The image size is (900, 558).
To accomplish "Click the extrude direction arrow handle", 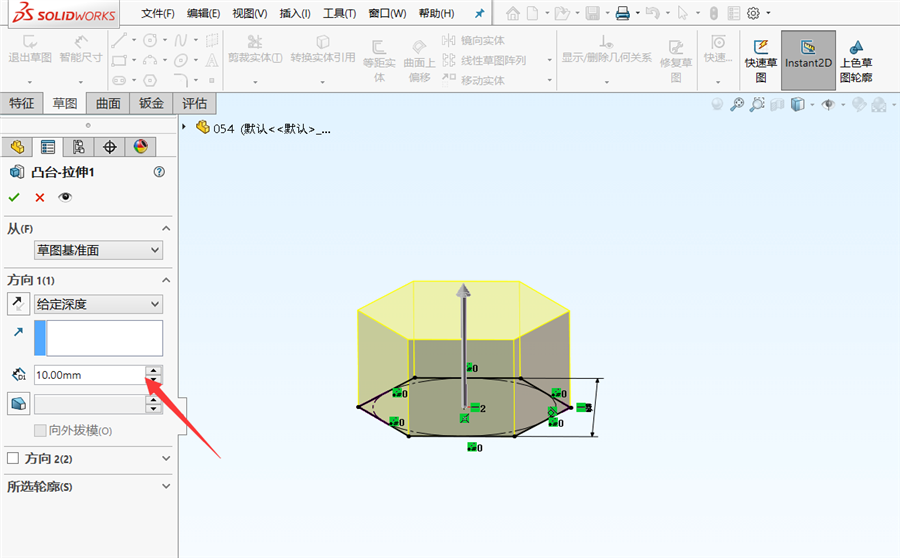I will pyautogui.click(x=463, y=293).
